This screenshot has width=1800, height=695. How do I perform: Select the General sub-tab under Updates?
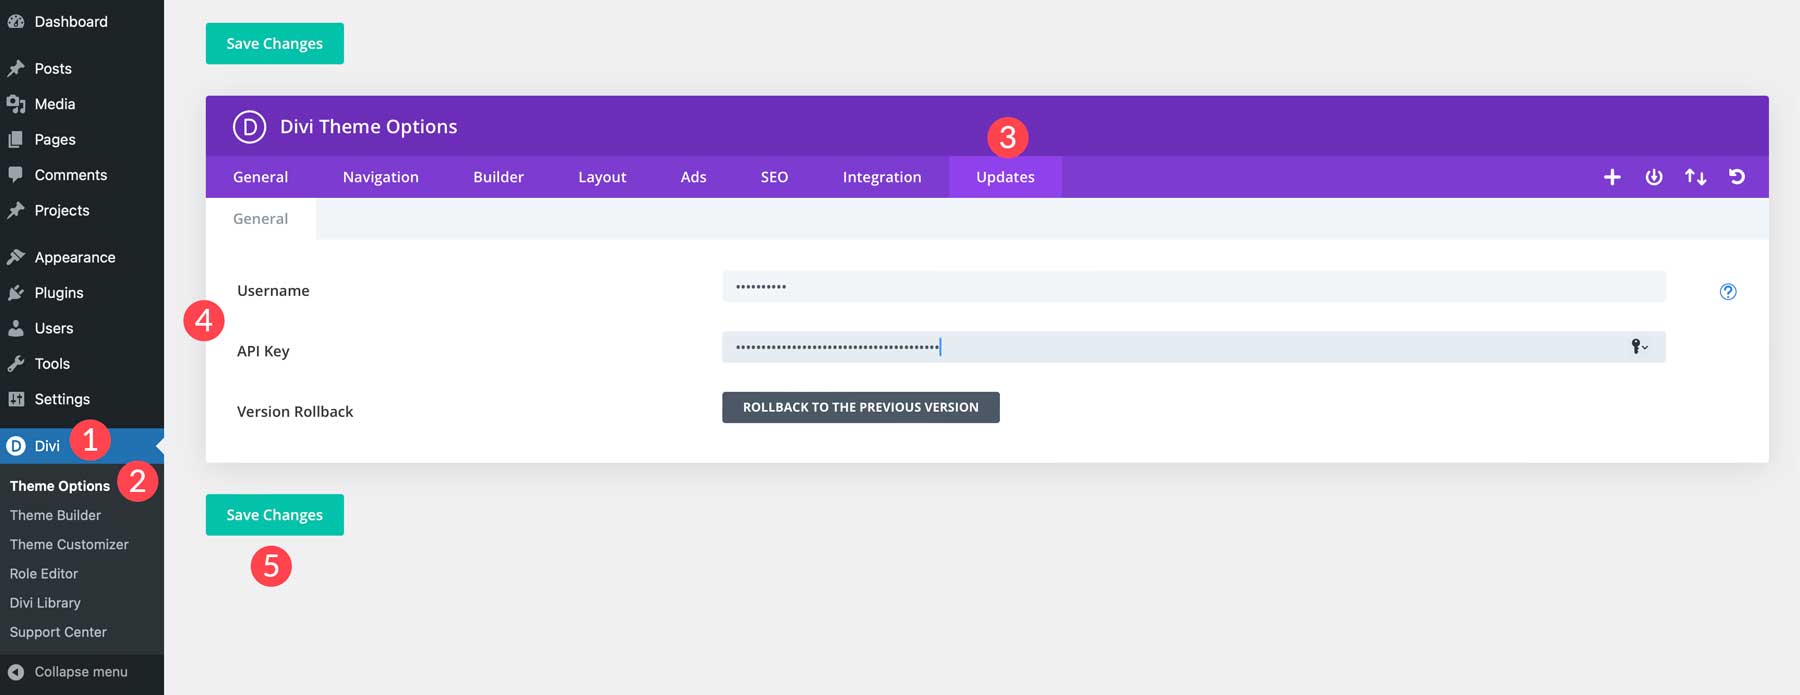tap(260, 219)
